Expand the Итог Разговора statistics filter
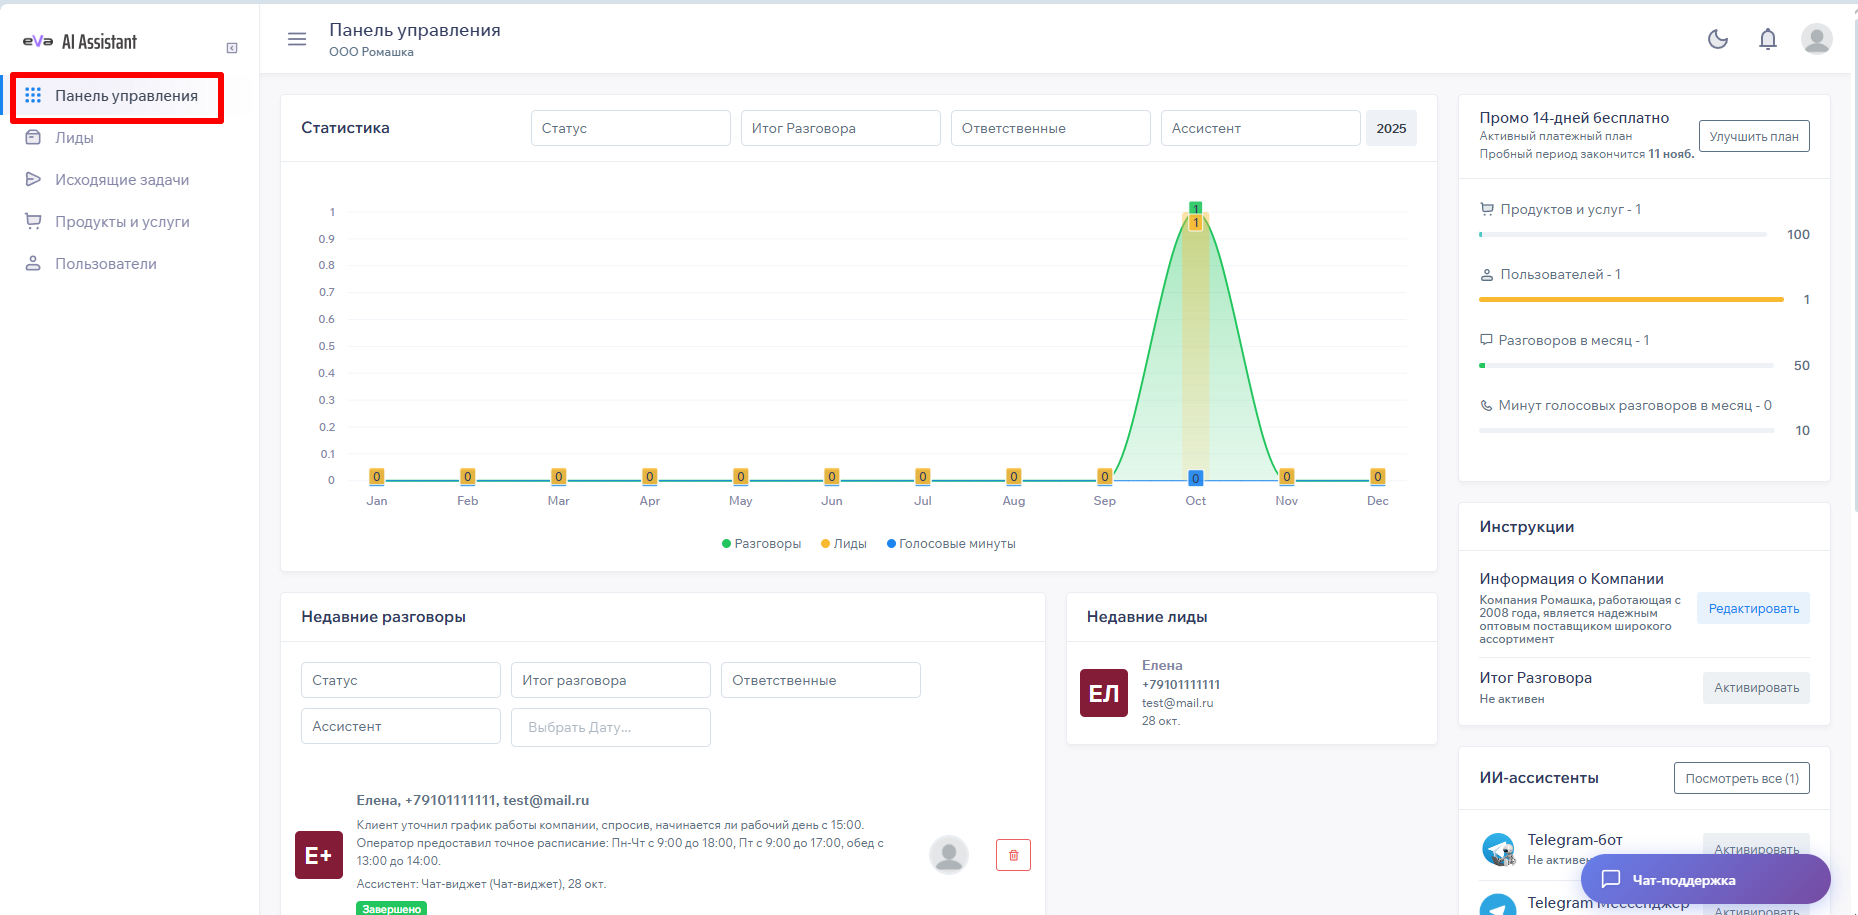The width and height of the screenshot is (1858, 915). pyautogui.click(x=840, y=128)
